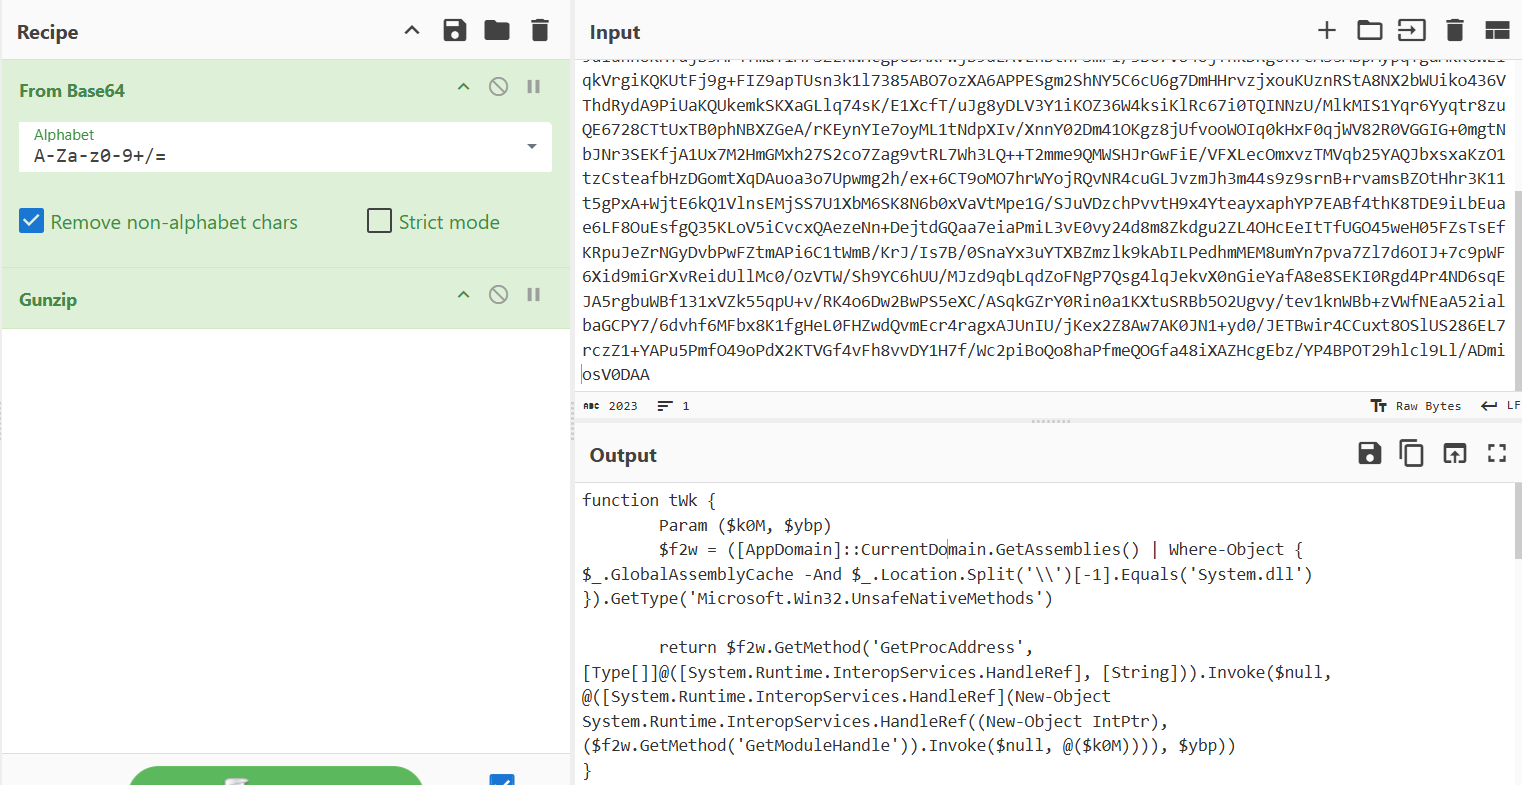Click the green Bake button
1522x785 pixels.
(x=276, y=776)
